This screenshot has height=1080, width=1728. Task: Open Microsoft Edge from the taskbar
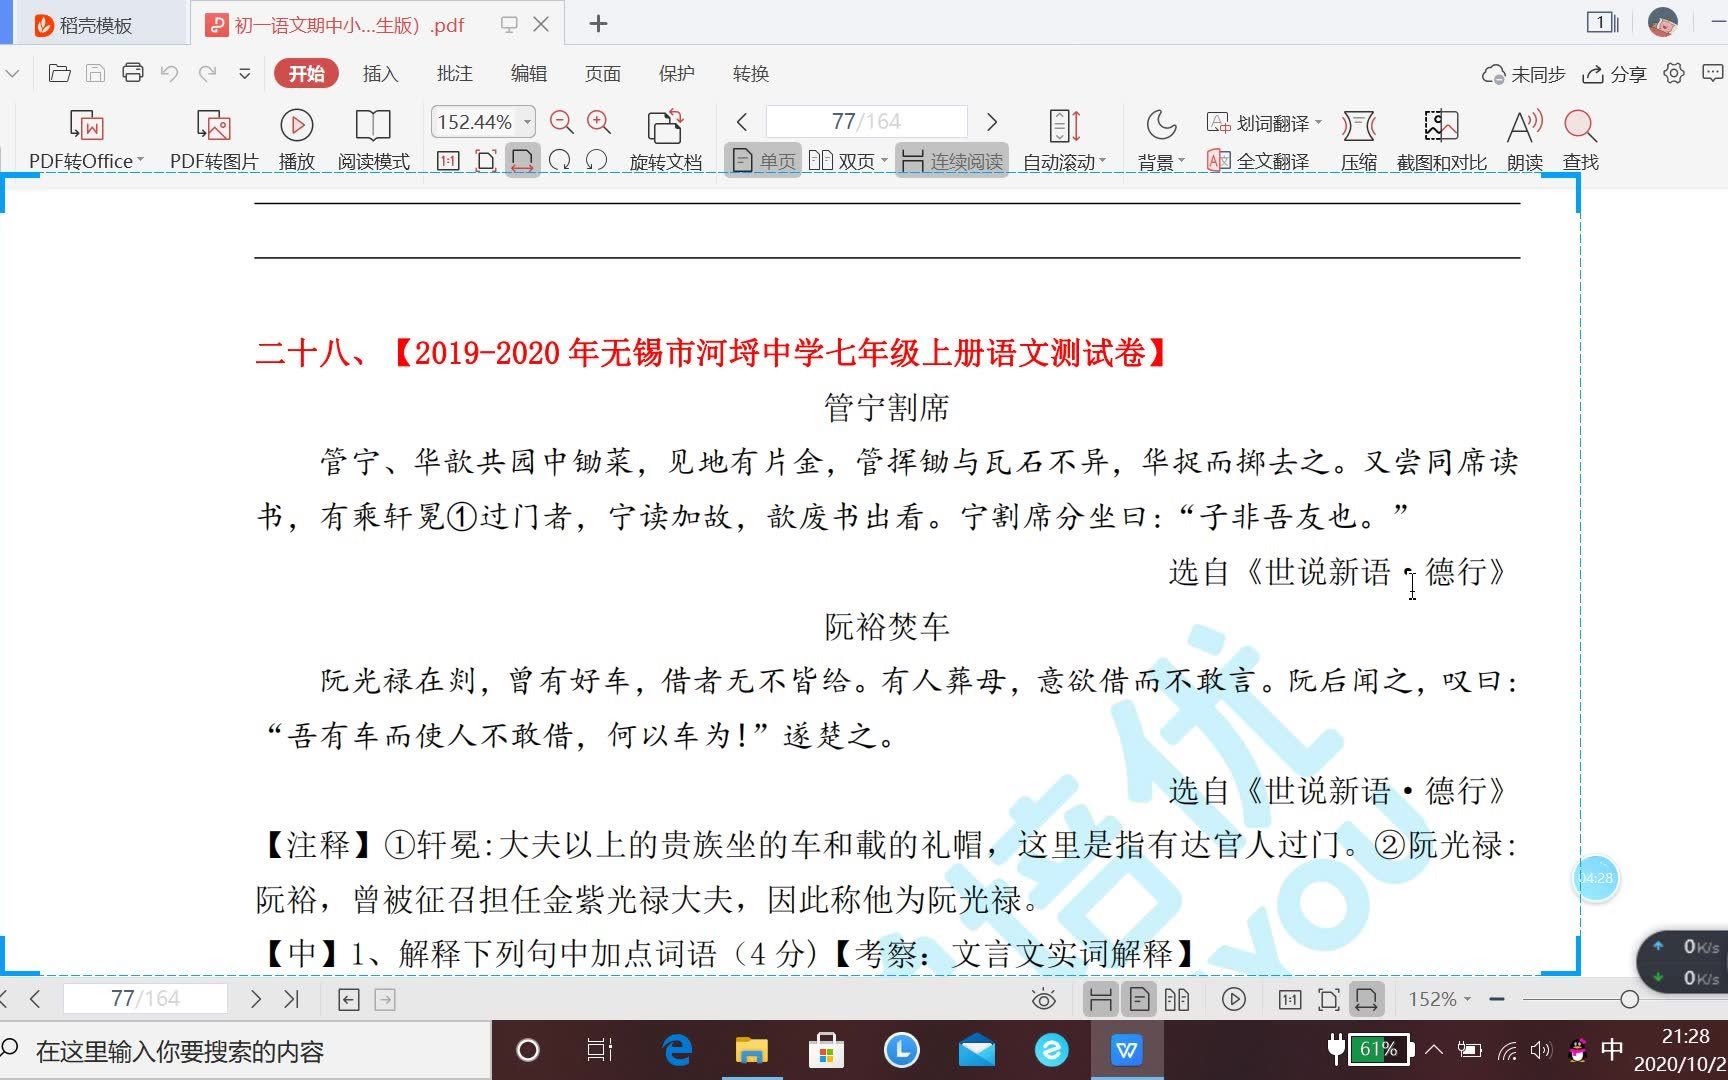pyautogui.click(x=677, y=1050)
